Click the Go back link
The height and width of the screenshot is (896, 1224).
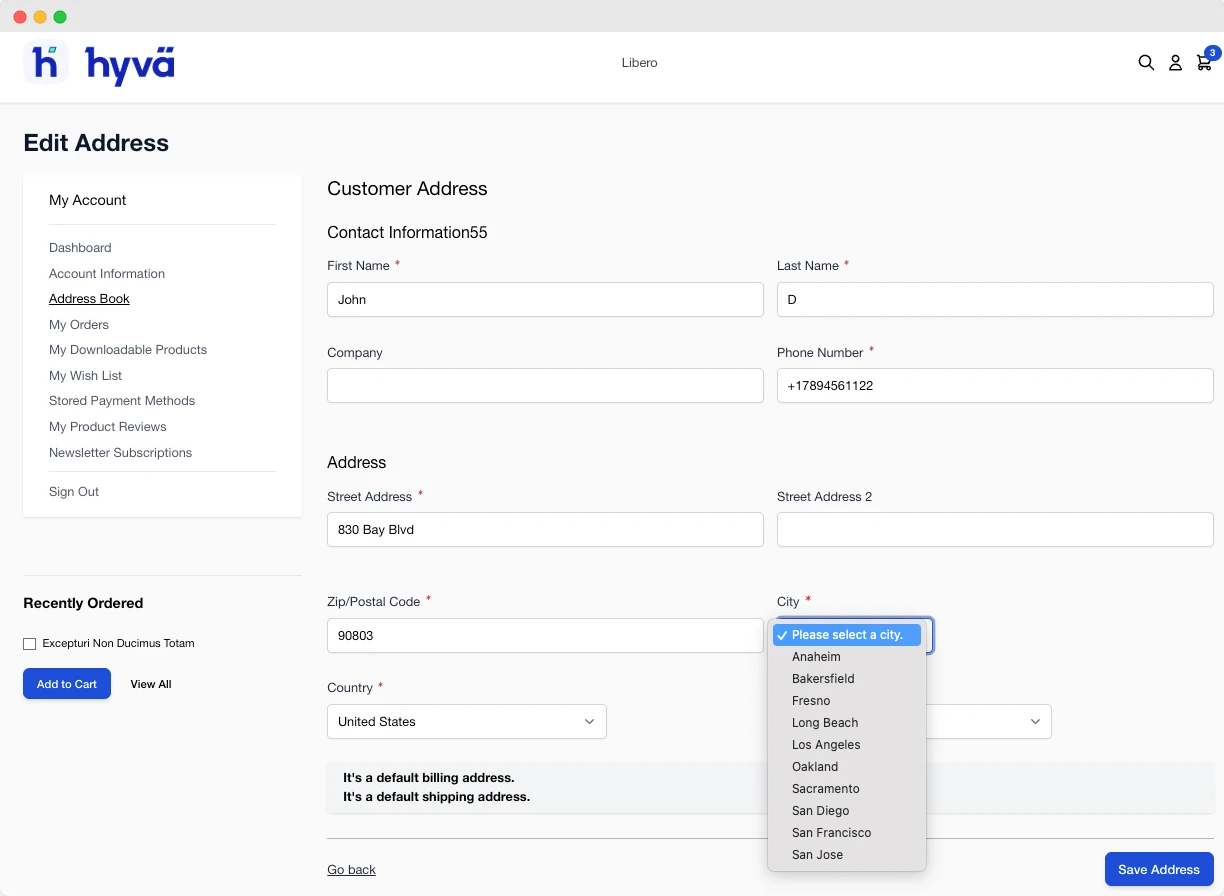pos(351,869)
